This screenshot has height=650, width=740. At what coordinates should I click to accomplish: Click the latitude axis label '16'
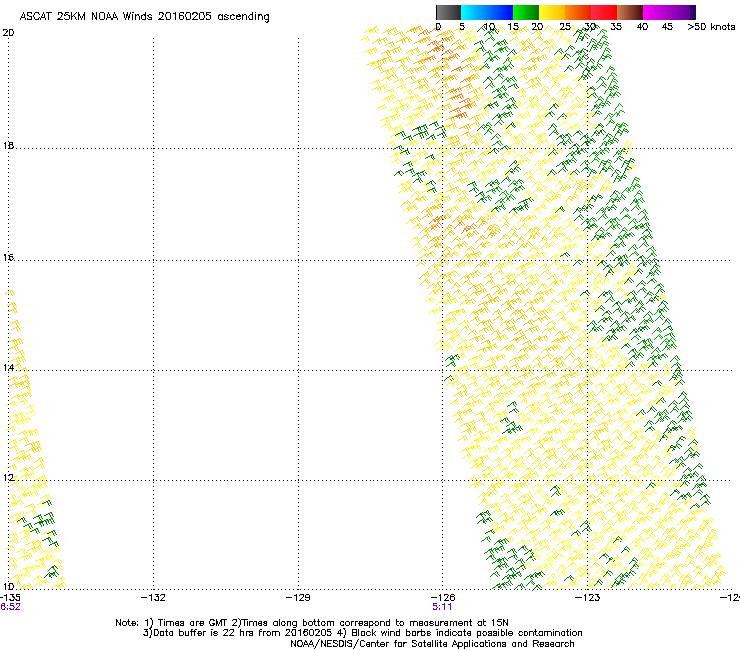click(x=8, y=257)
